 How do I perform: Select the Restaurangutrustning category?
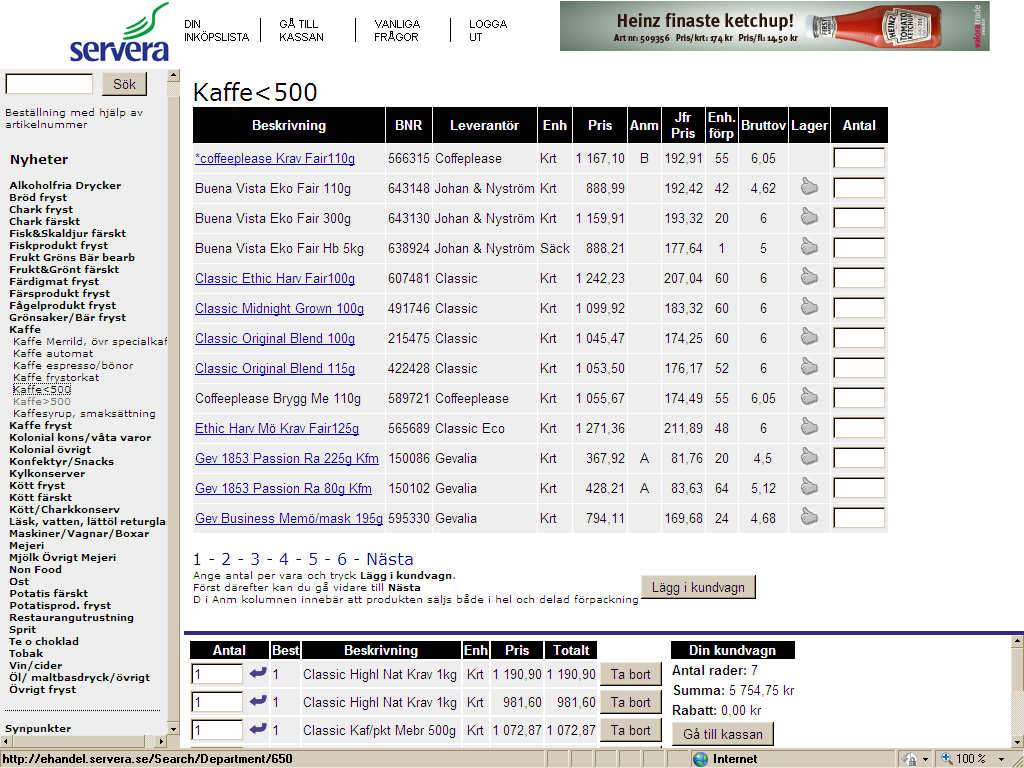pos(71,618)
